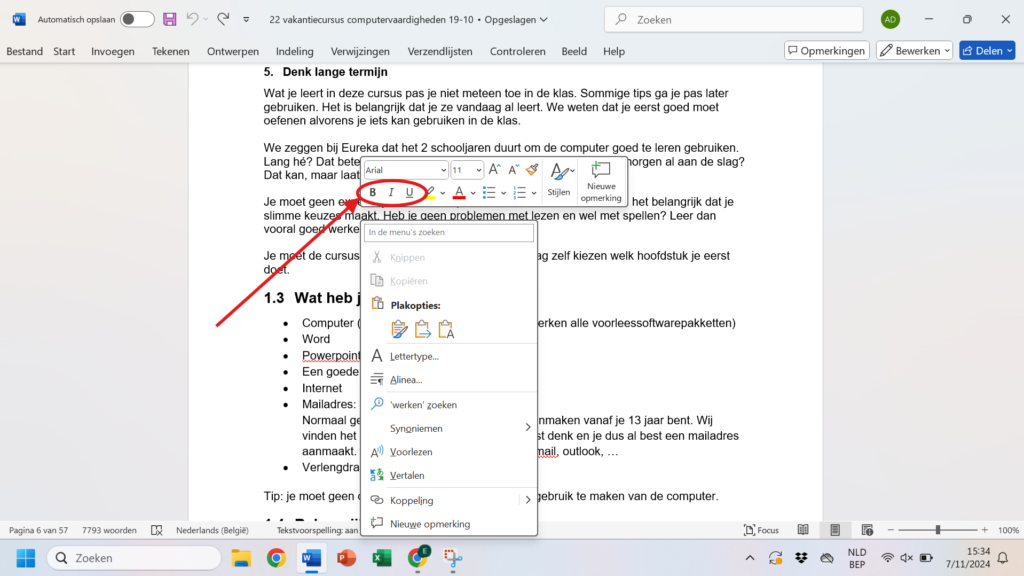Screen dimensions: 1024x576
Task: Click the In de menu's zoeken field
Action: point(448,233)
